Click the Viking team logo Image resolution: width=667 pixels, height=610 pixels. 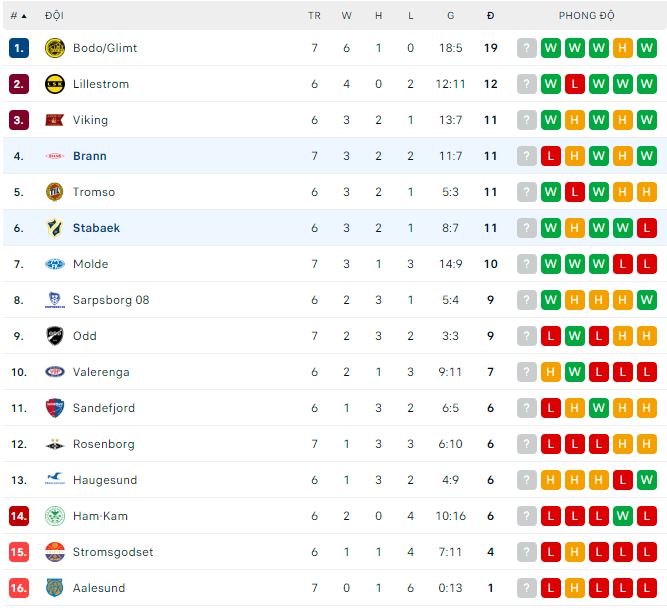[54, 120]
